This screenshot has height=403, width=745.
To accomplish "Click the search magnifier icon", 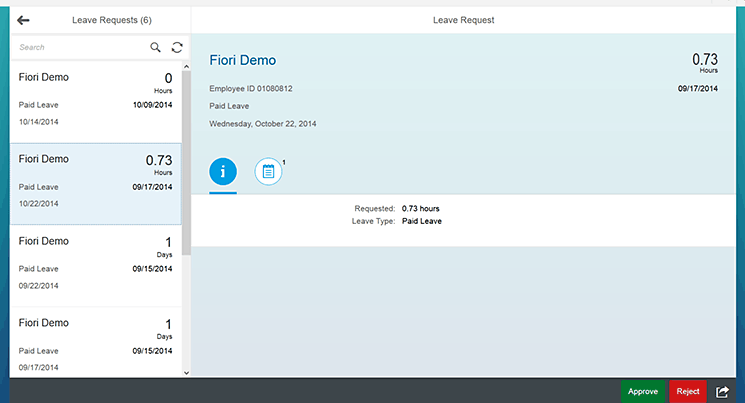I will [x=155, y=47].
